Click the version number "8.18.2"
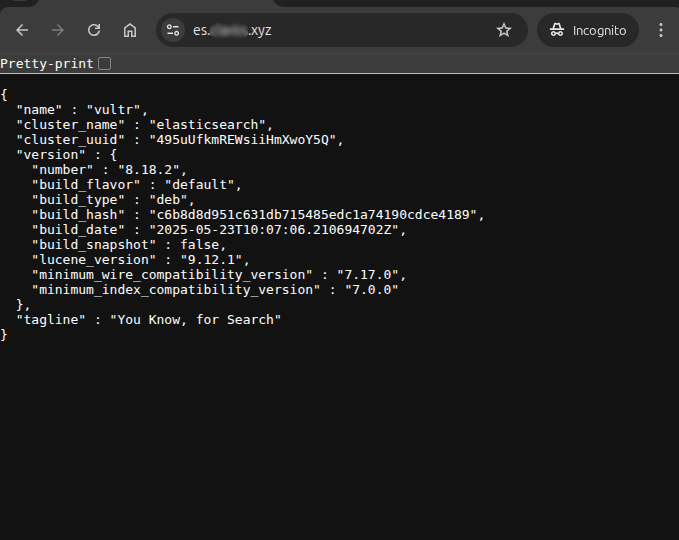 tap(149, 170)
